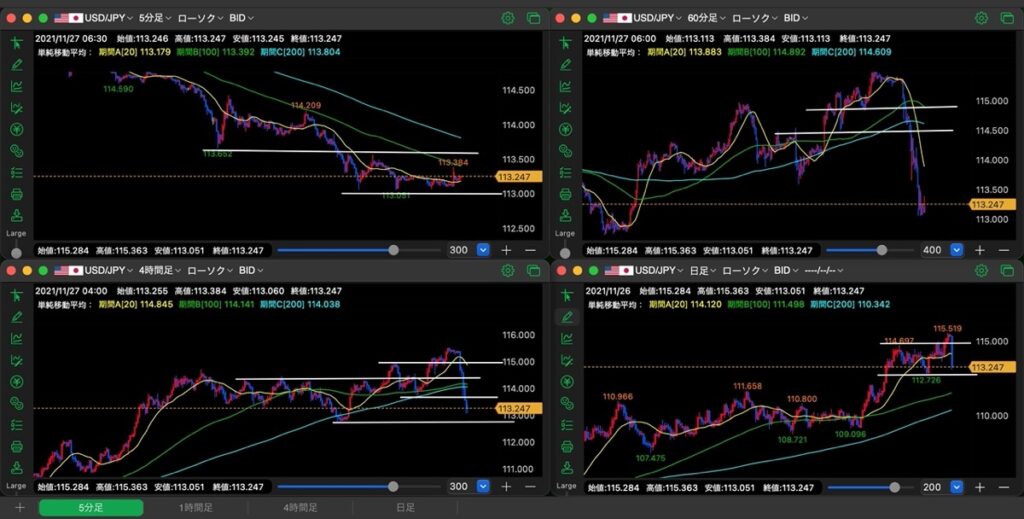Click the 115.519 high label in 日足 chart
1024x519 pixels.
click(947, 328)
